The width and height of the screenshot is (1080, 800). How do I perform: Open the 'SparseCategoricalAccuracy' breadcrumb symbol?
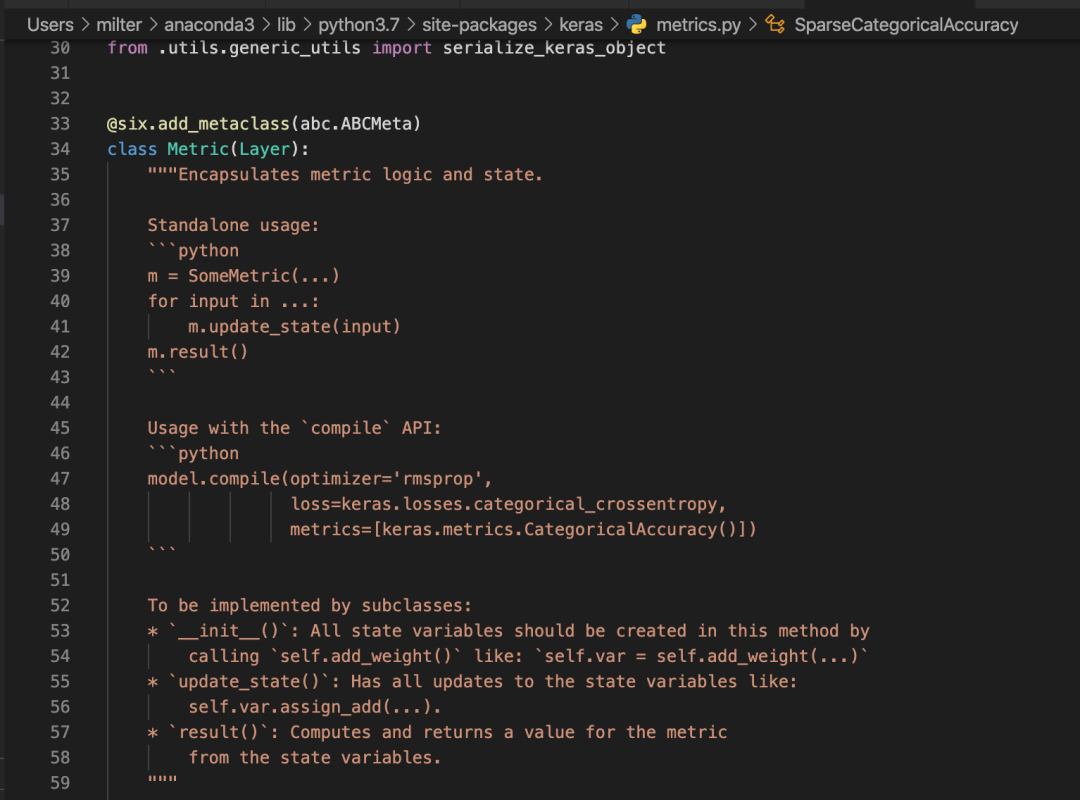point(906,25)
